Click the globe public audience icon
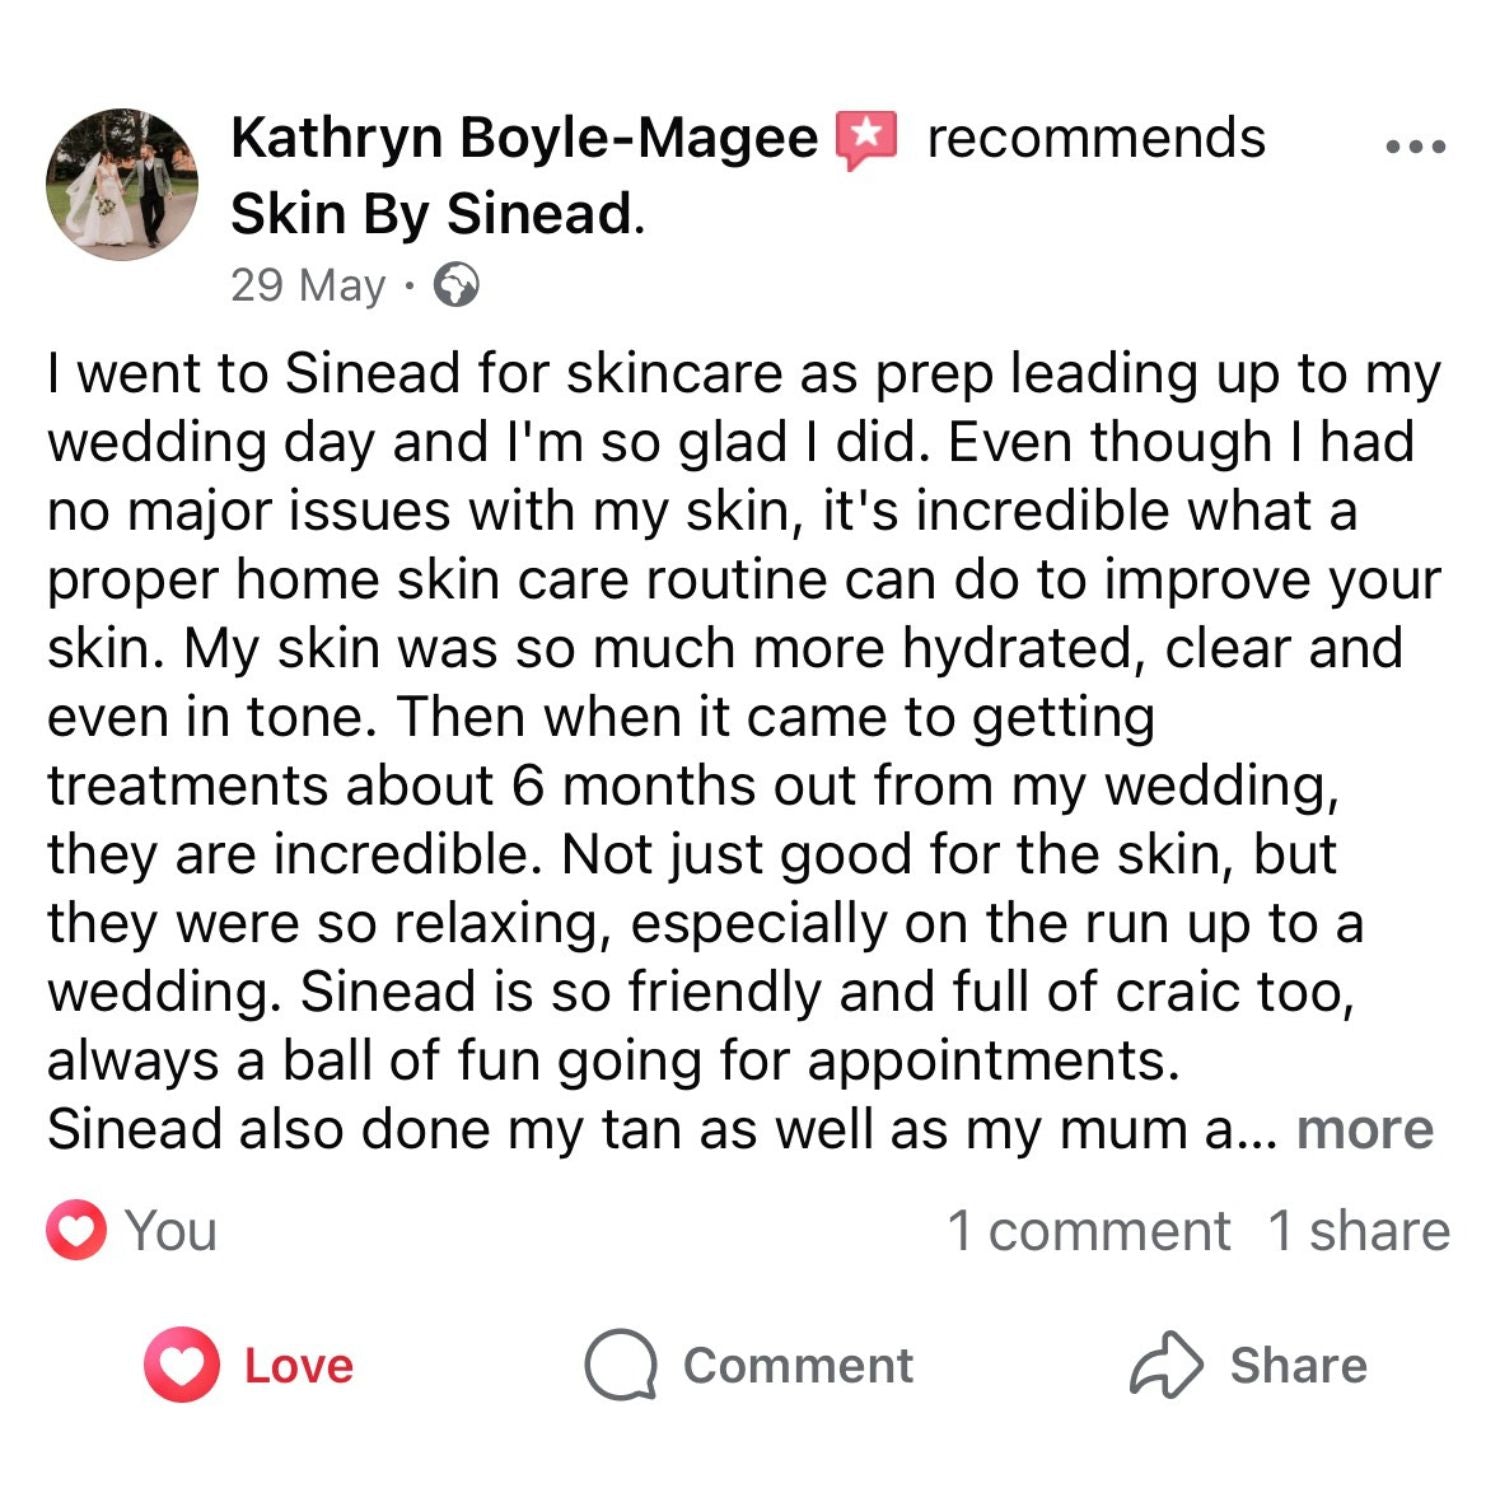 pyautogui.click(x=456, y=286)
